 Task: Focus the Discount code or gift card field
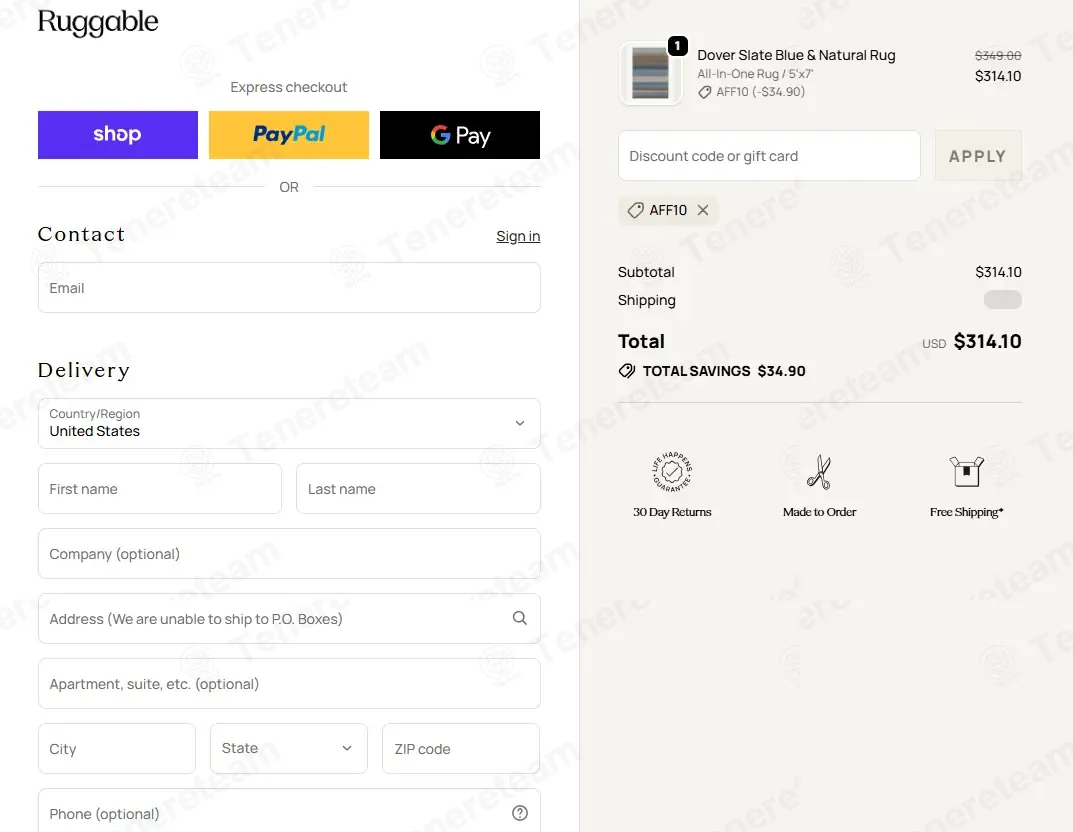[769, 156]
